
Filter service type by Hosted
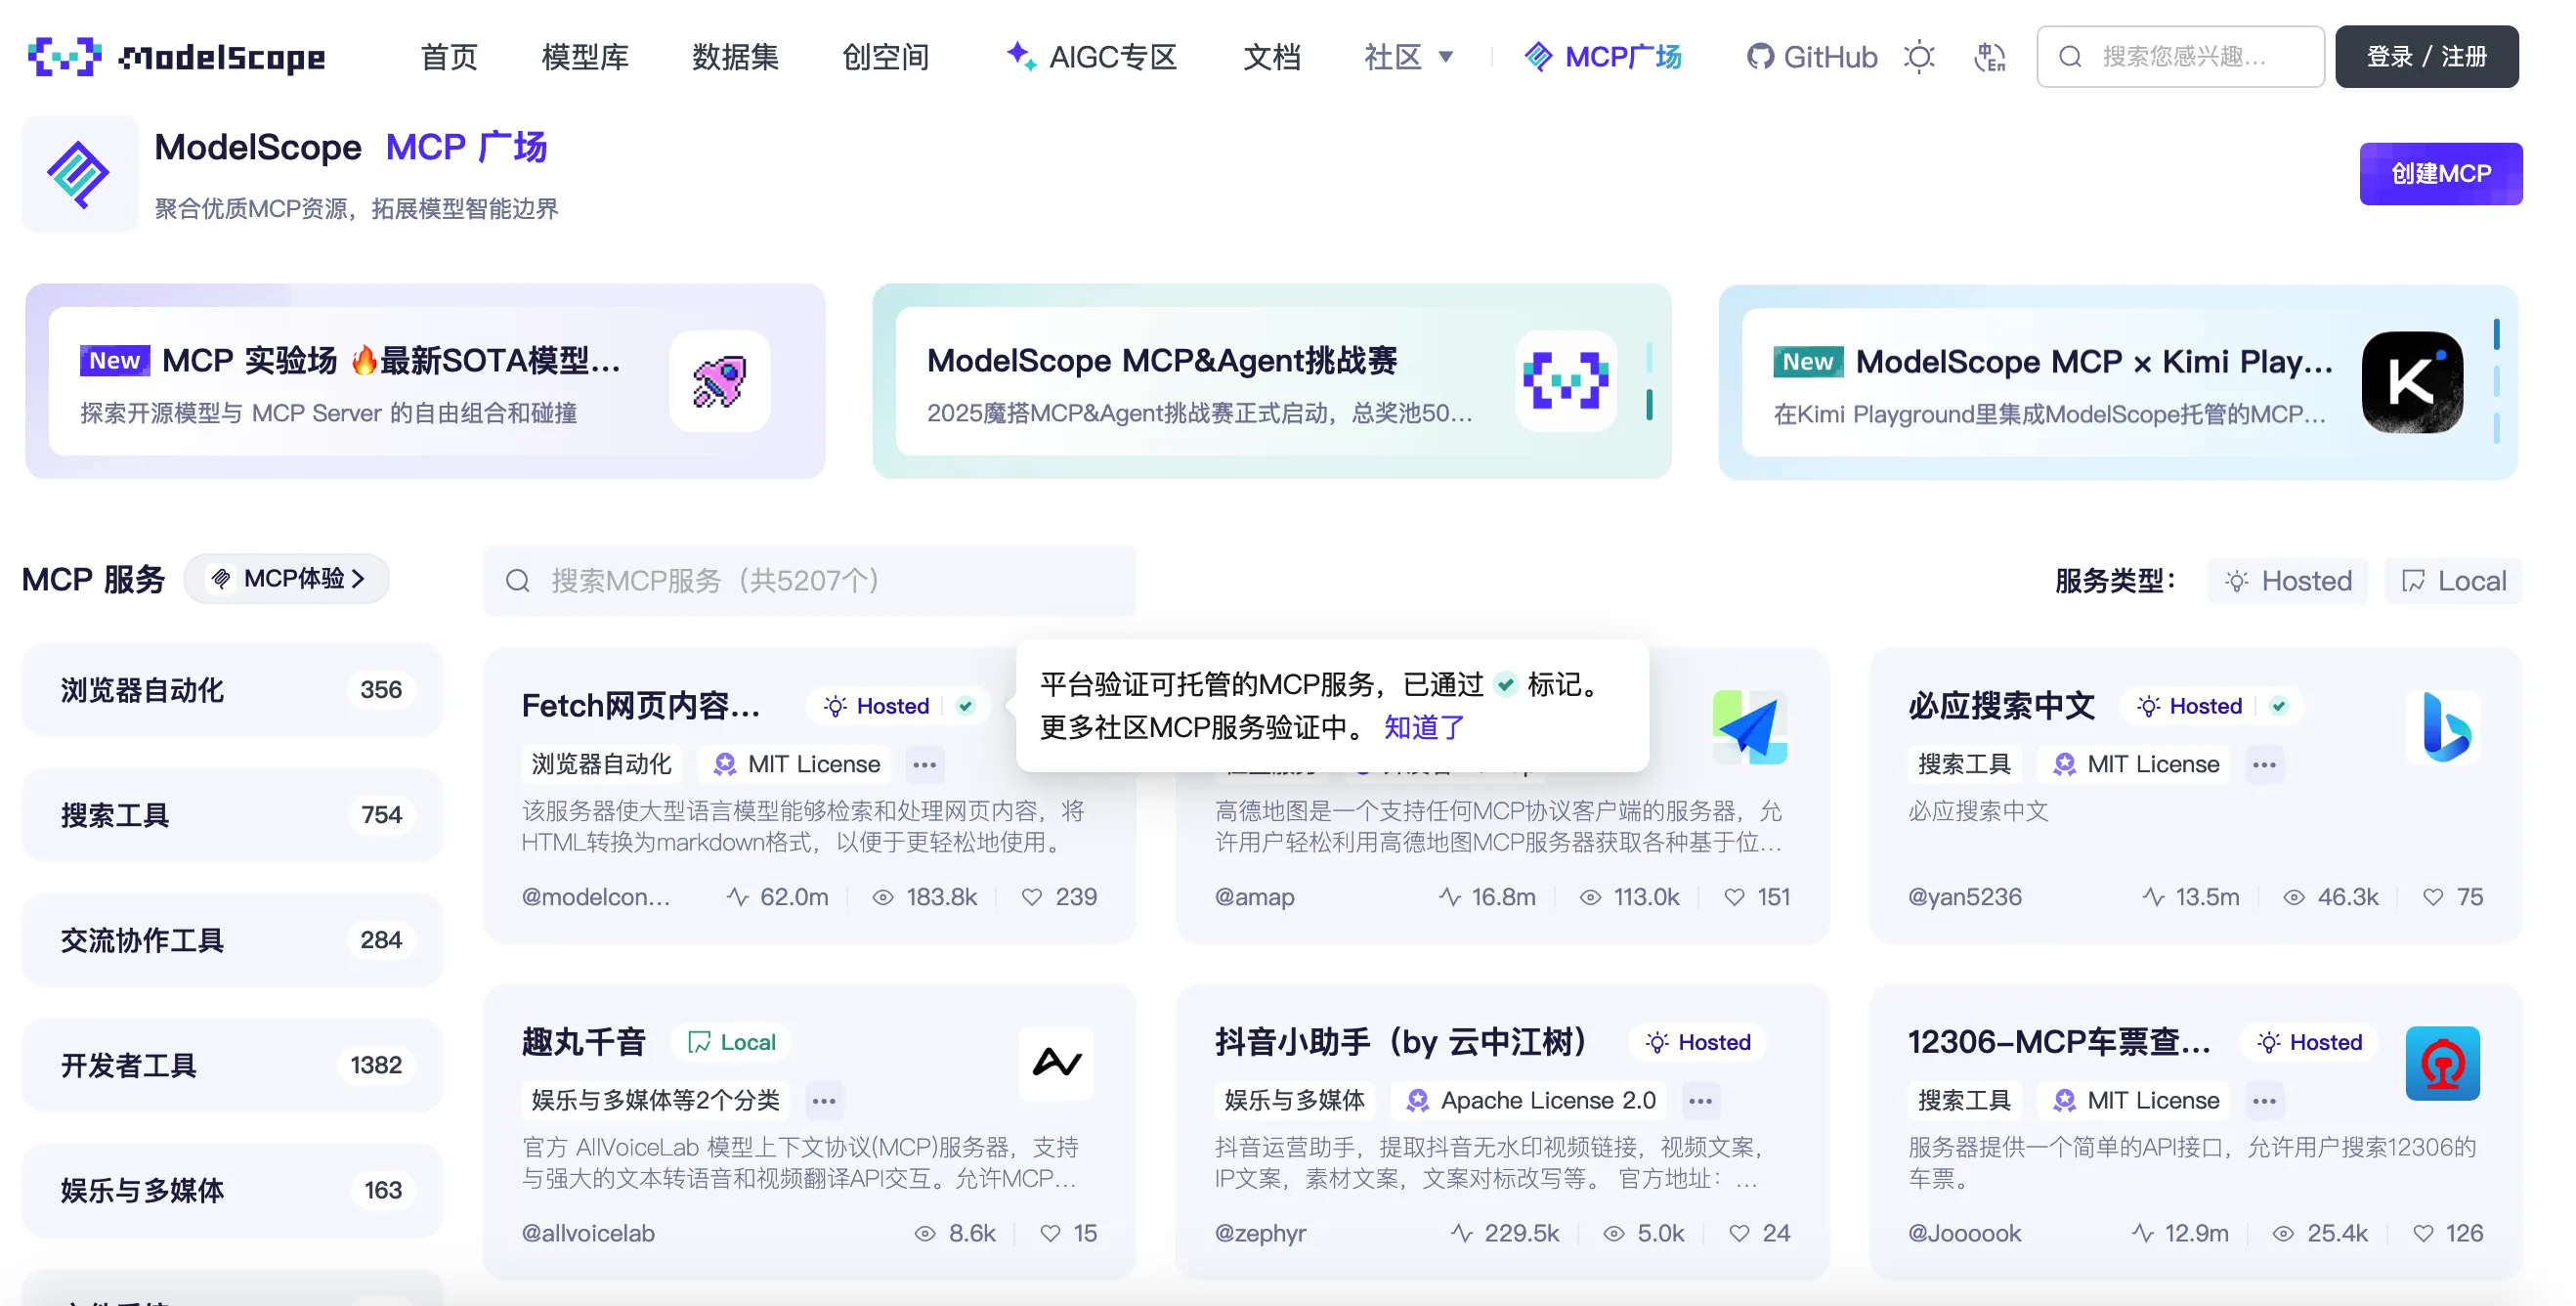click(x=2287, y=581)
